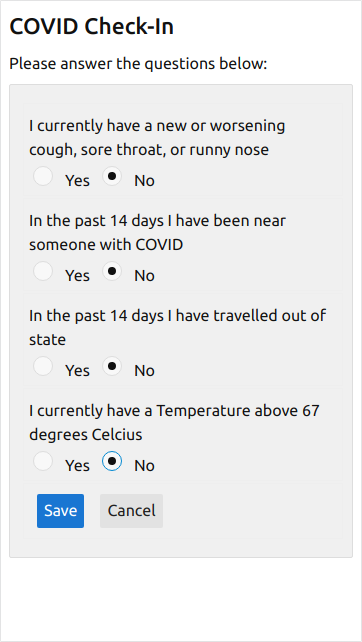The width and height of the screenshot is (362, 642).
Task: Click the Cancel button
Action: (131, 511)
